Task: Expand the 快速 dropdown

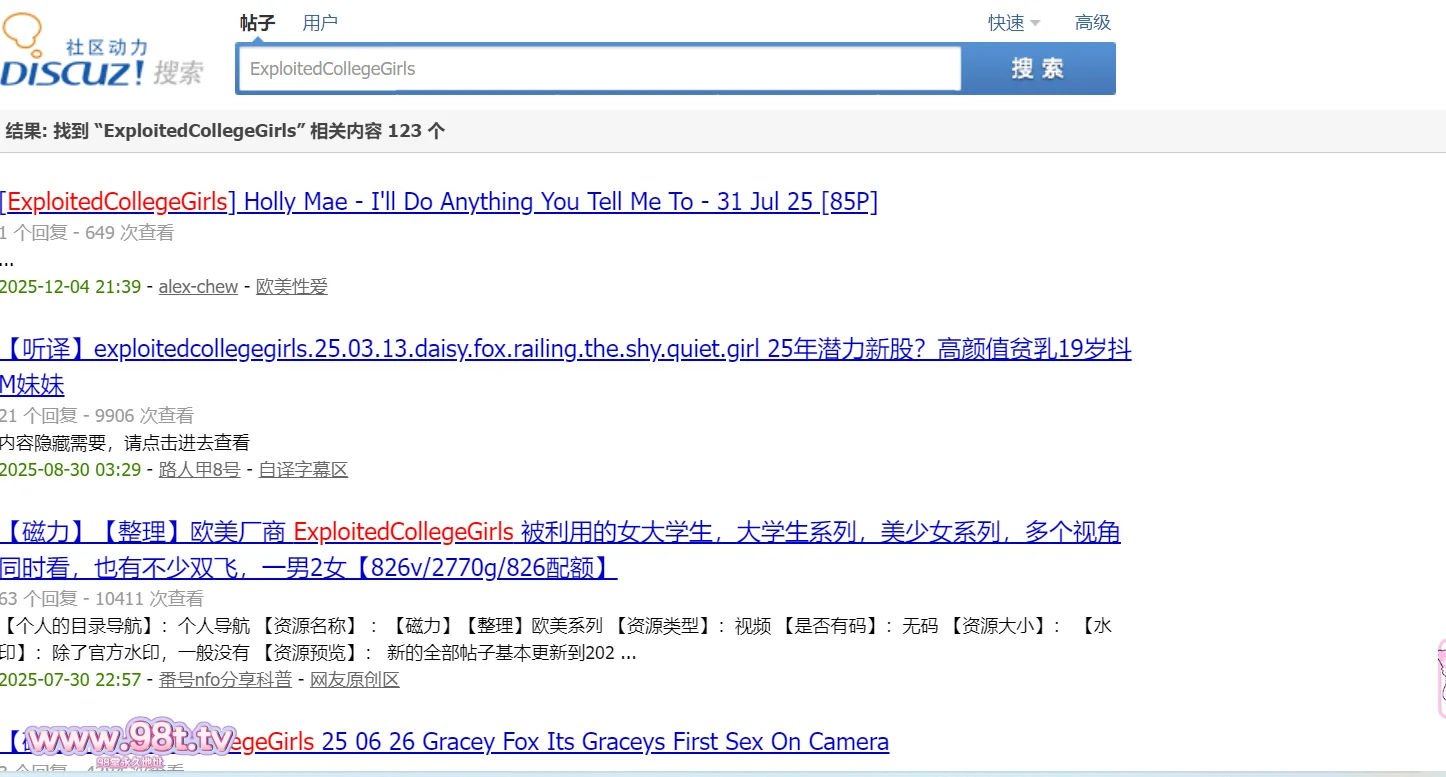Action: click(1013, 23)
